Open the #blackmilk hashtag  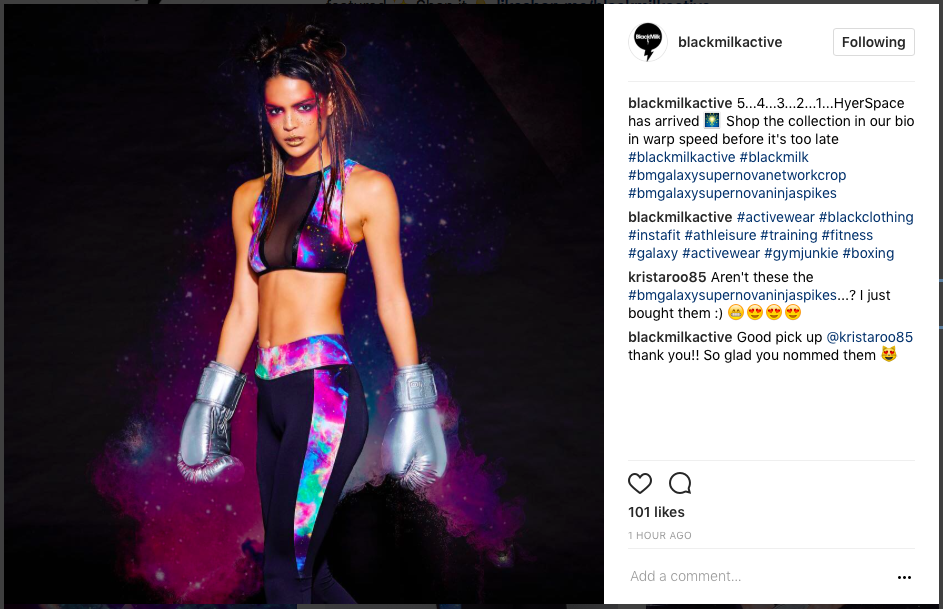774,158
